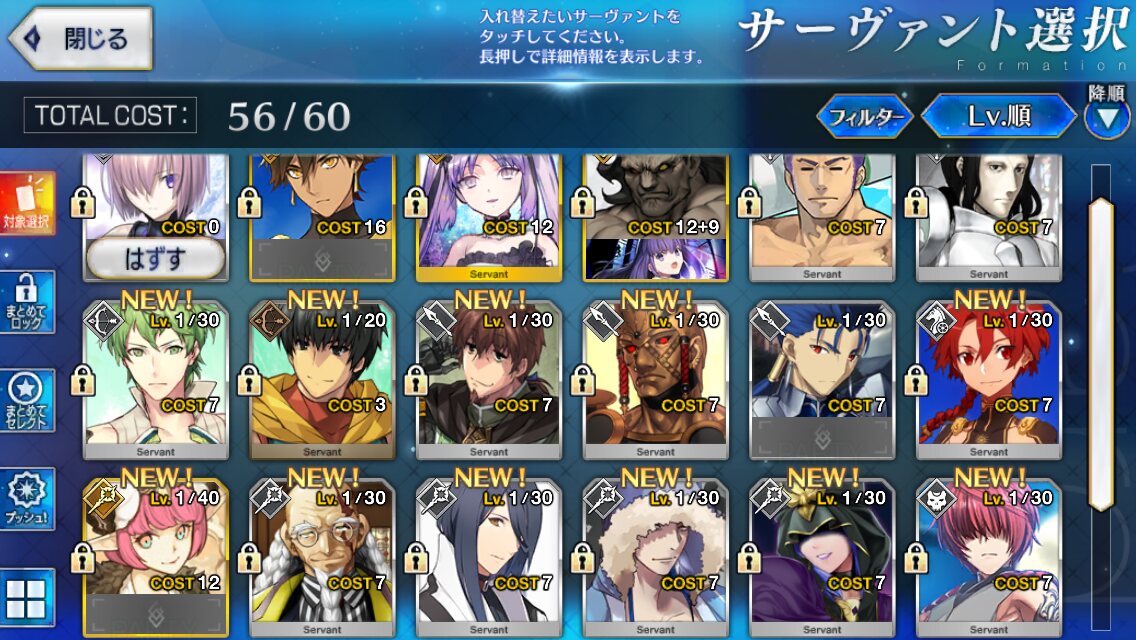Click the はずす remove button

155,258
